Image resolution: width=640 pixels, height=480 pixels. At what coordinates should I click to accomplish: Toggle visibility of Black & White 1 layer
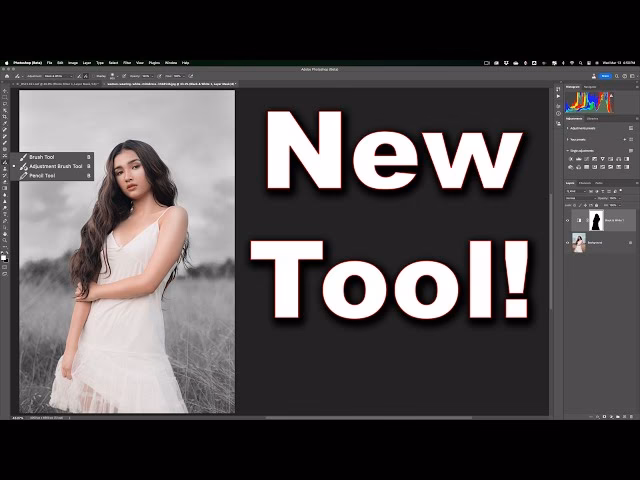[x=567, y=220]
